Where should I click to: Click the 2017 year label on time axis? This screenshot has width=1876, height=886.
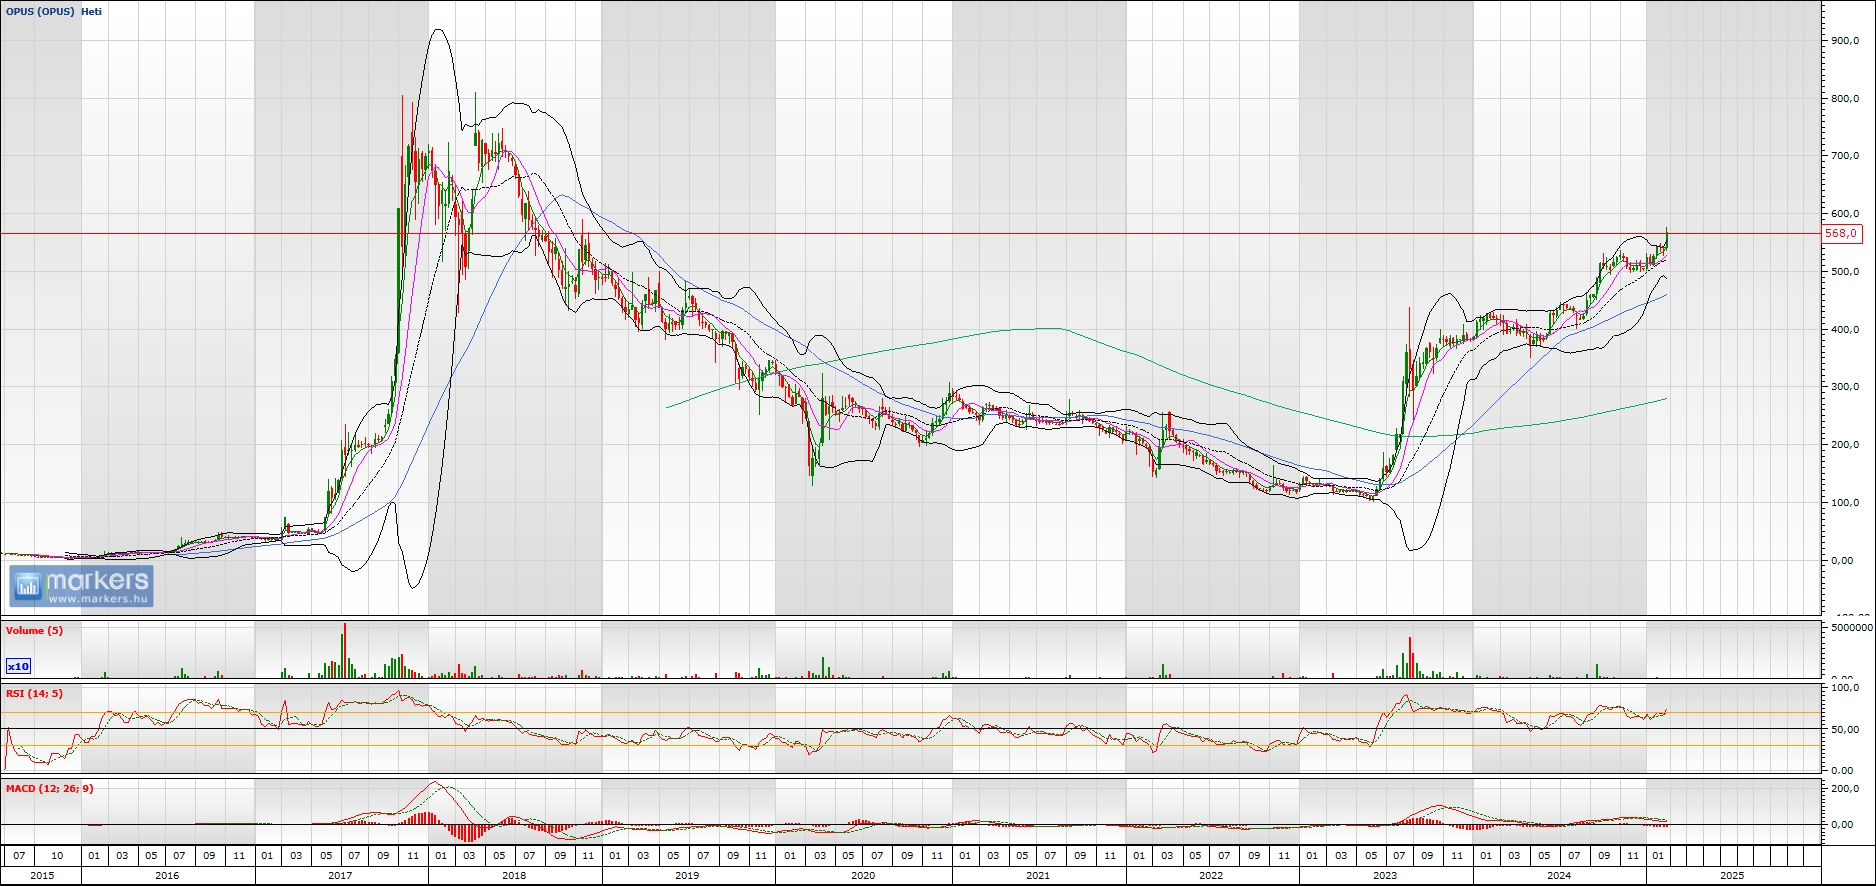340,876
